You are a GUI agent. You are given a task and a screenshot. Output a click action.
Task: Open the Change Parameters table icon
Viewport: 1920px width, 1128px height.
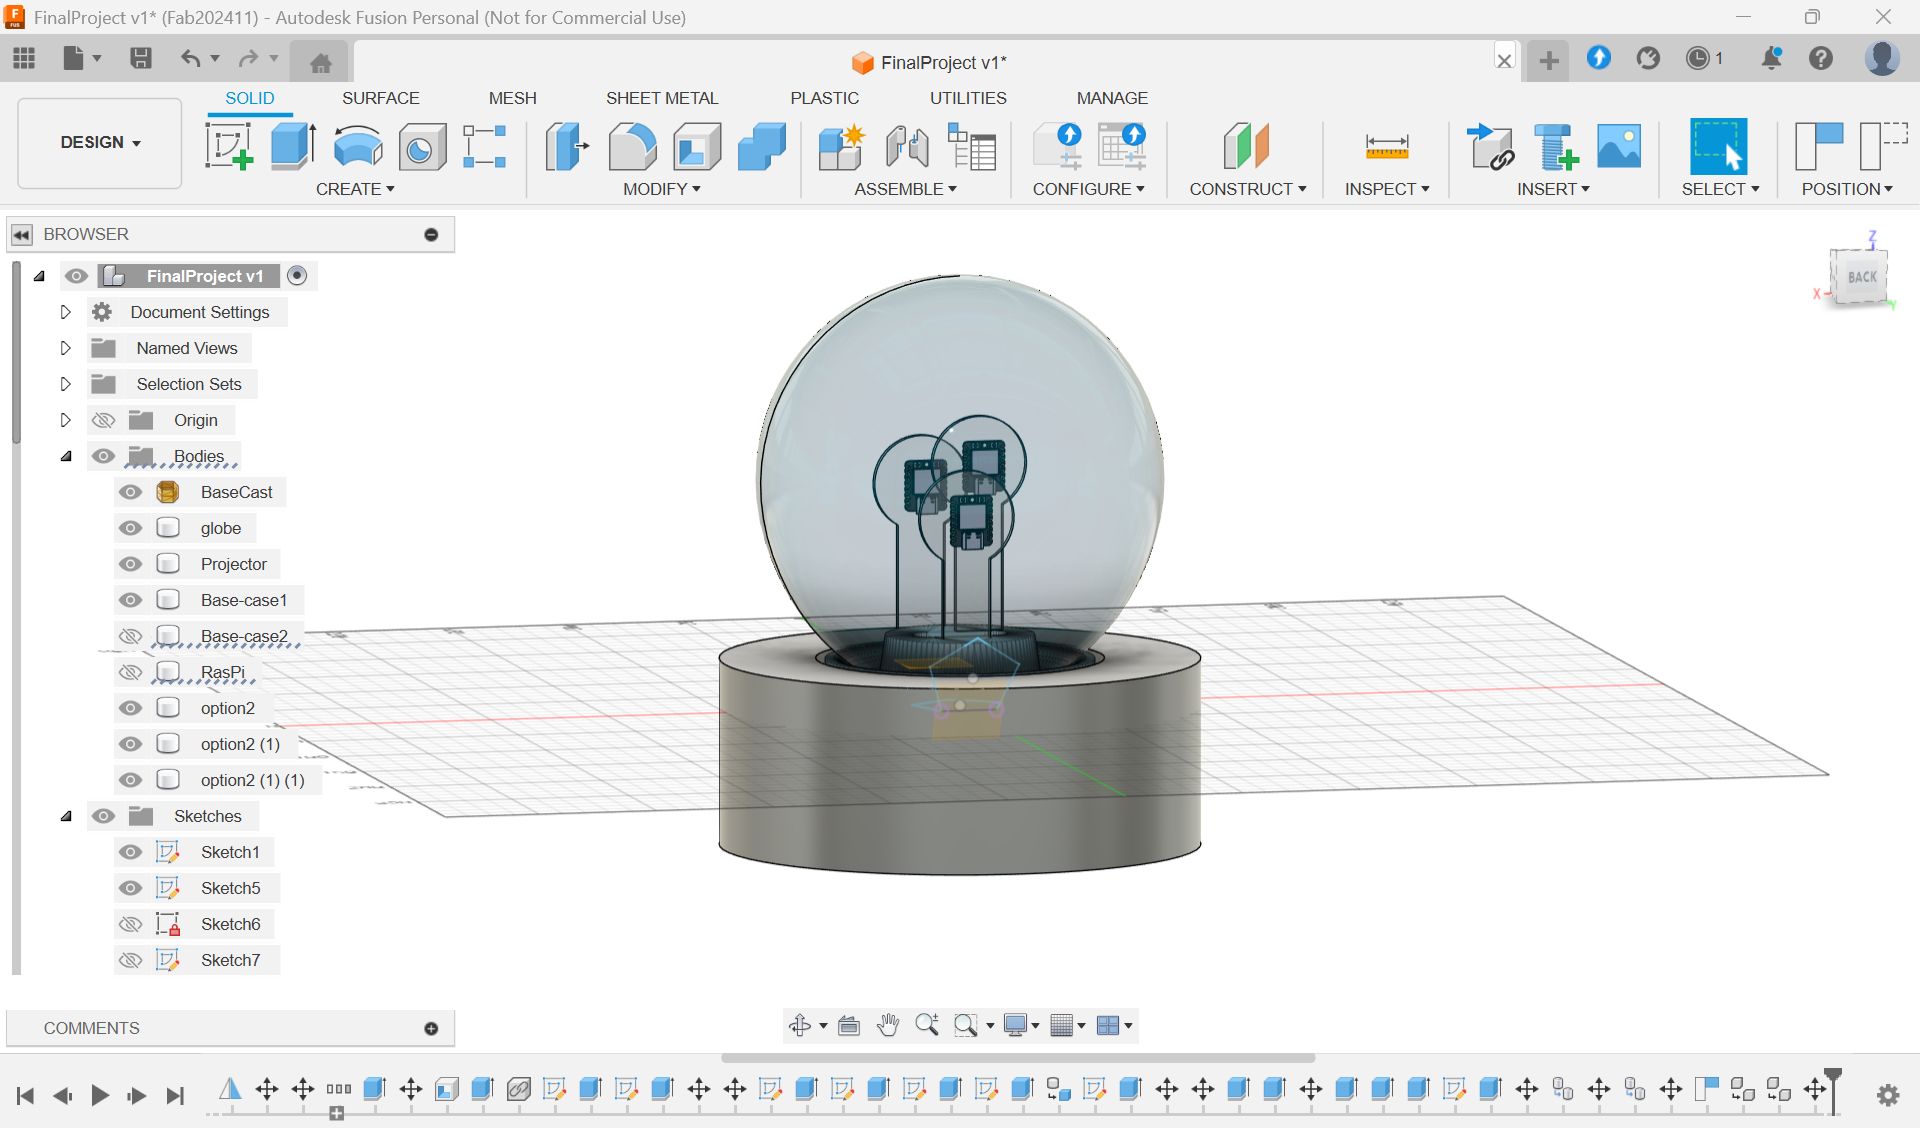[x=972, y=146]
